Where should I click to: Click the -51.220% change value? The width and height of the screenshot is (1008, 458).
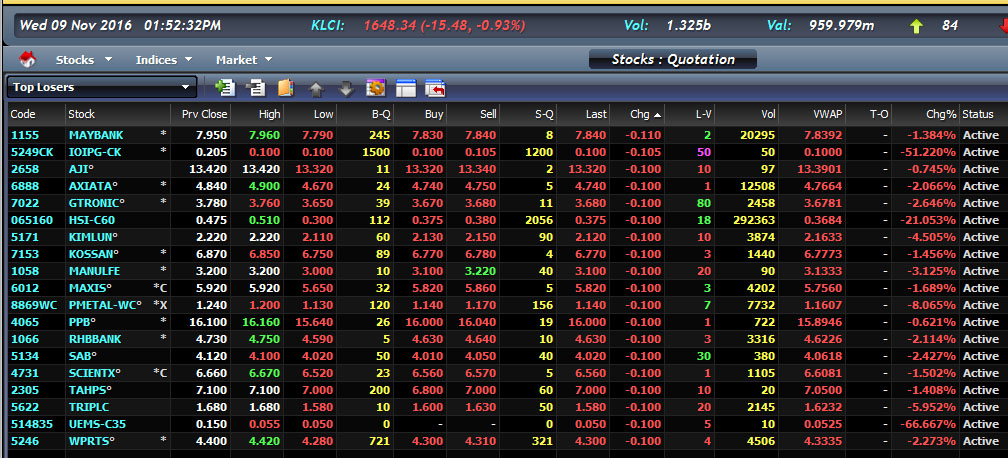coord(927,152)
